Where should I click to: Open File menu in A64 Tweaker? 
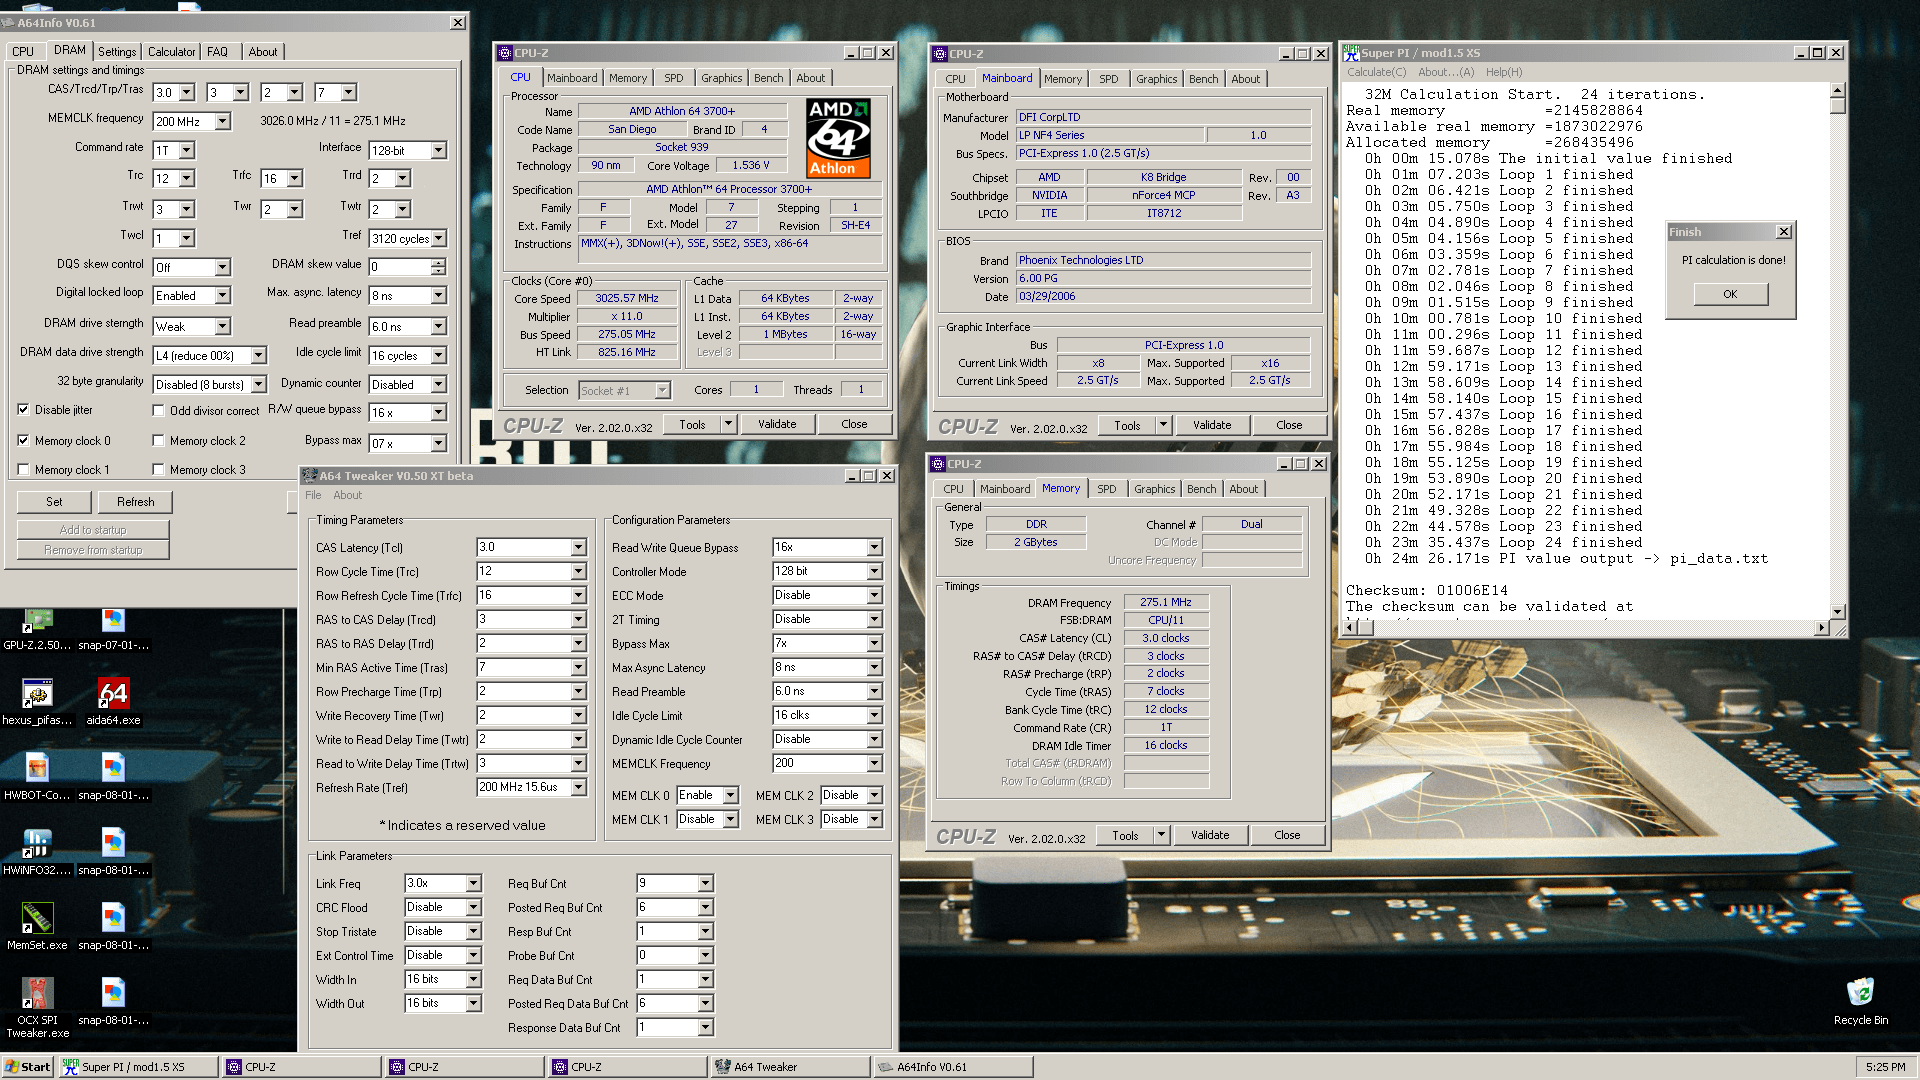tap(313, 495)
